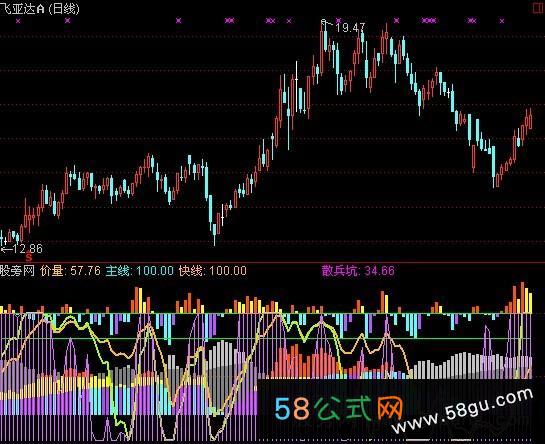545x444 pixels.
Task: Toggle the 价量: 57.76 indicator line
Action: [71, 270]
